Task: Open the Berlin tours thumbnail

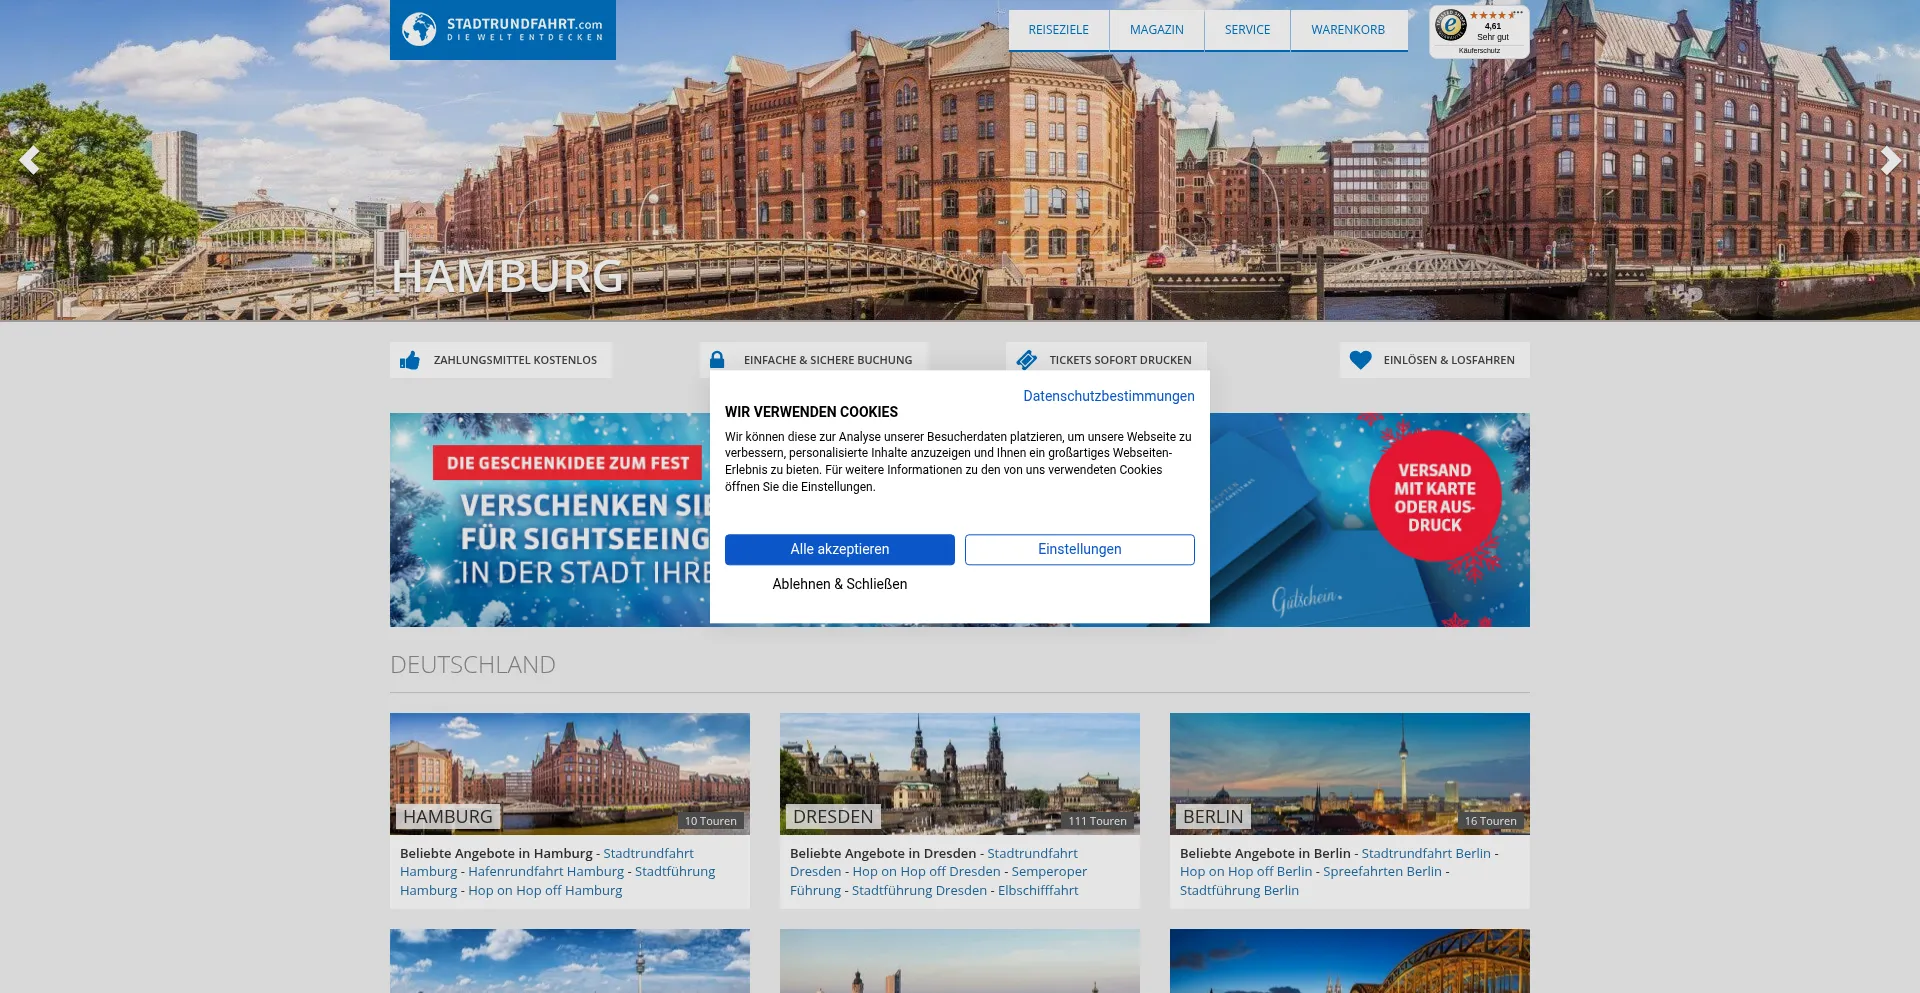Action: [x=1349, y=773]
